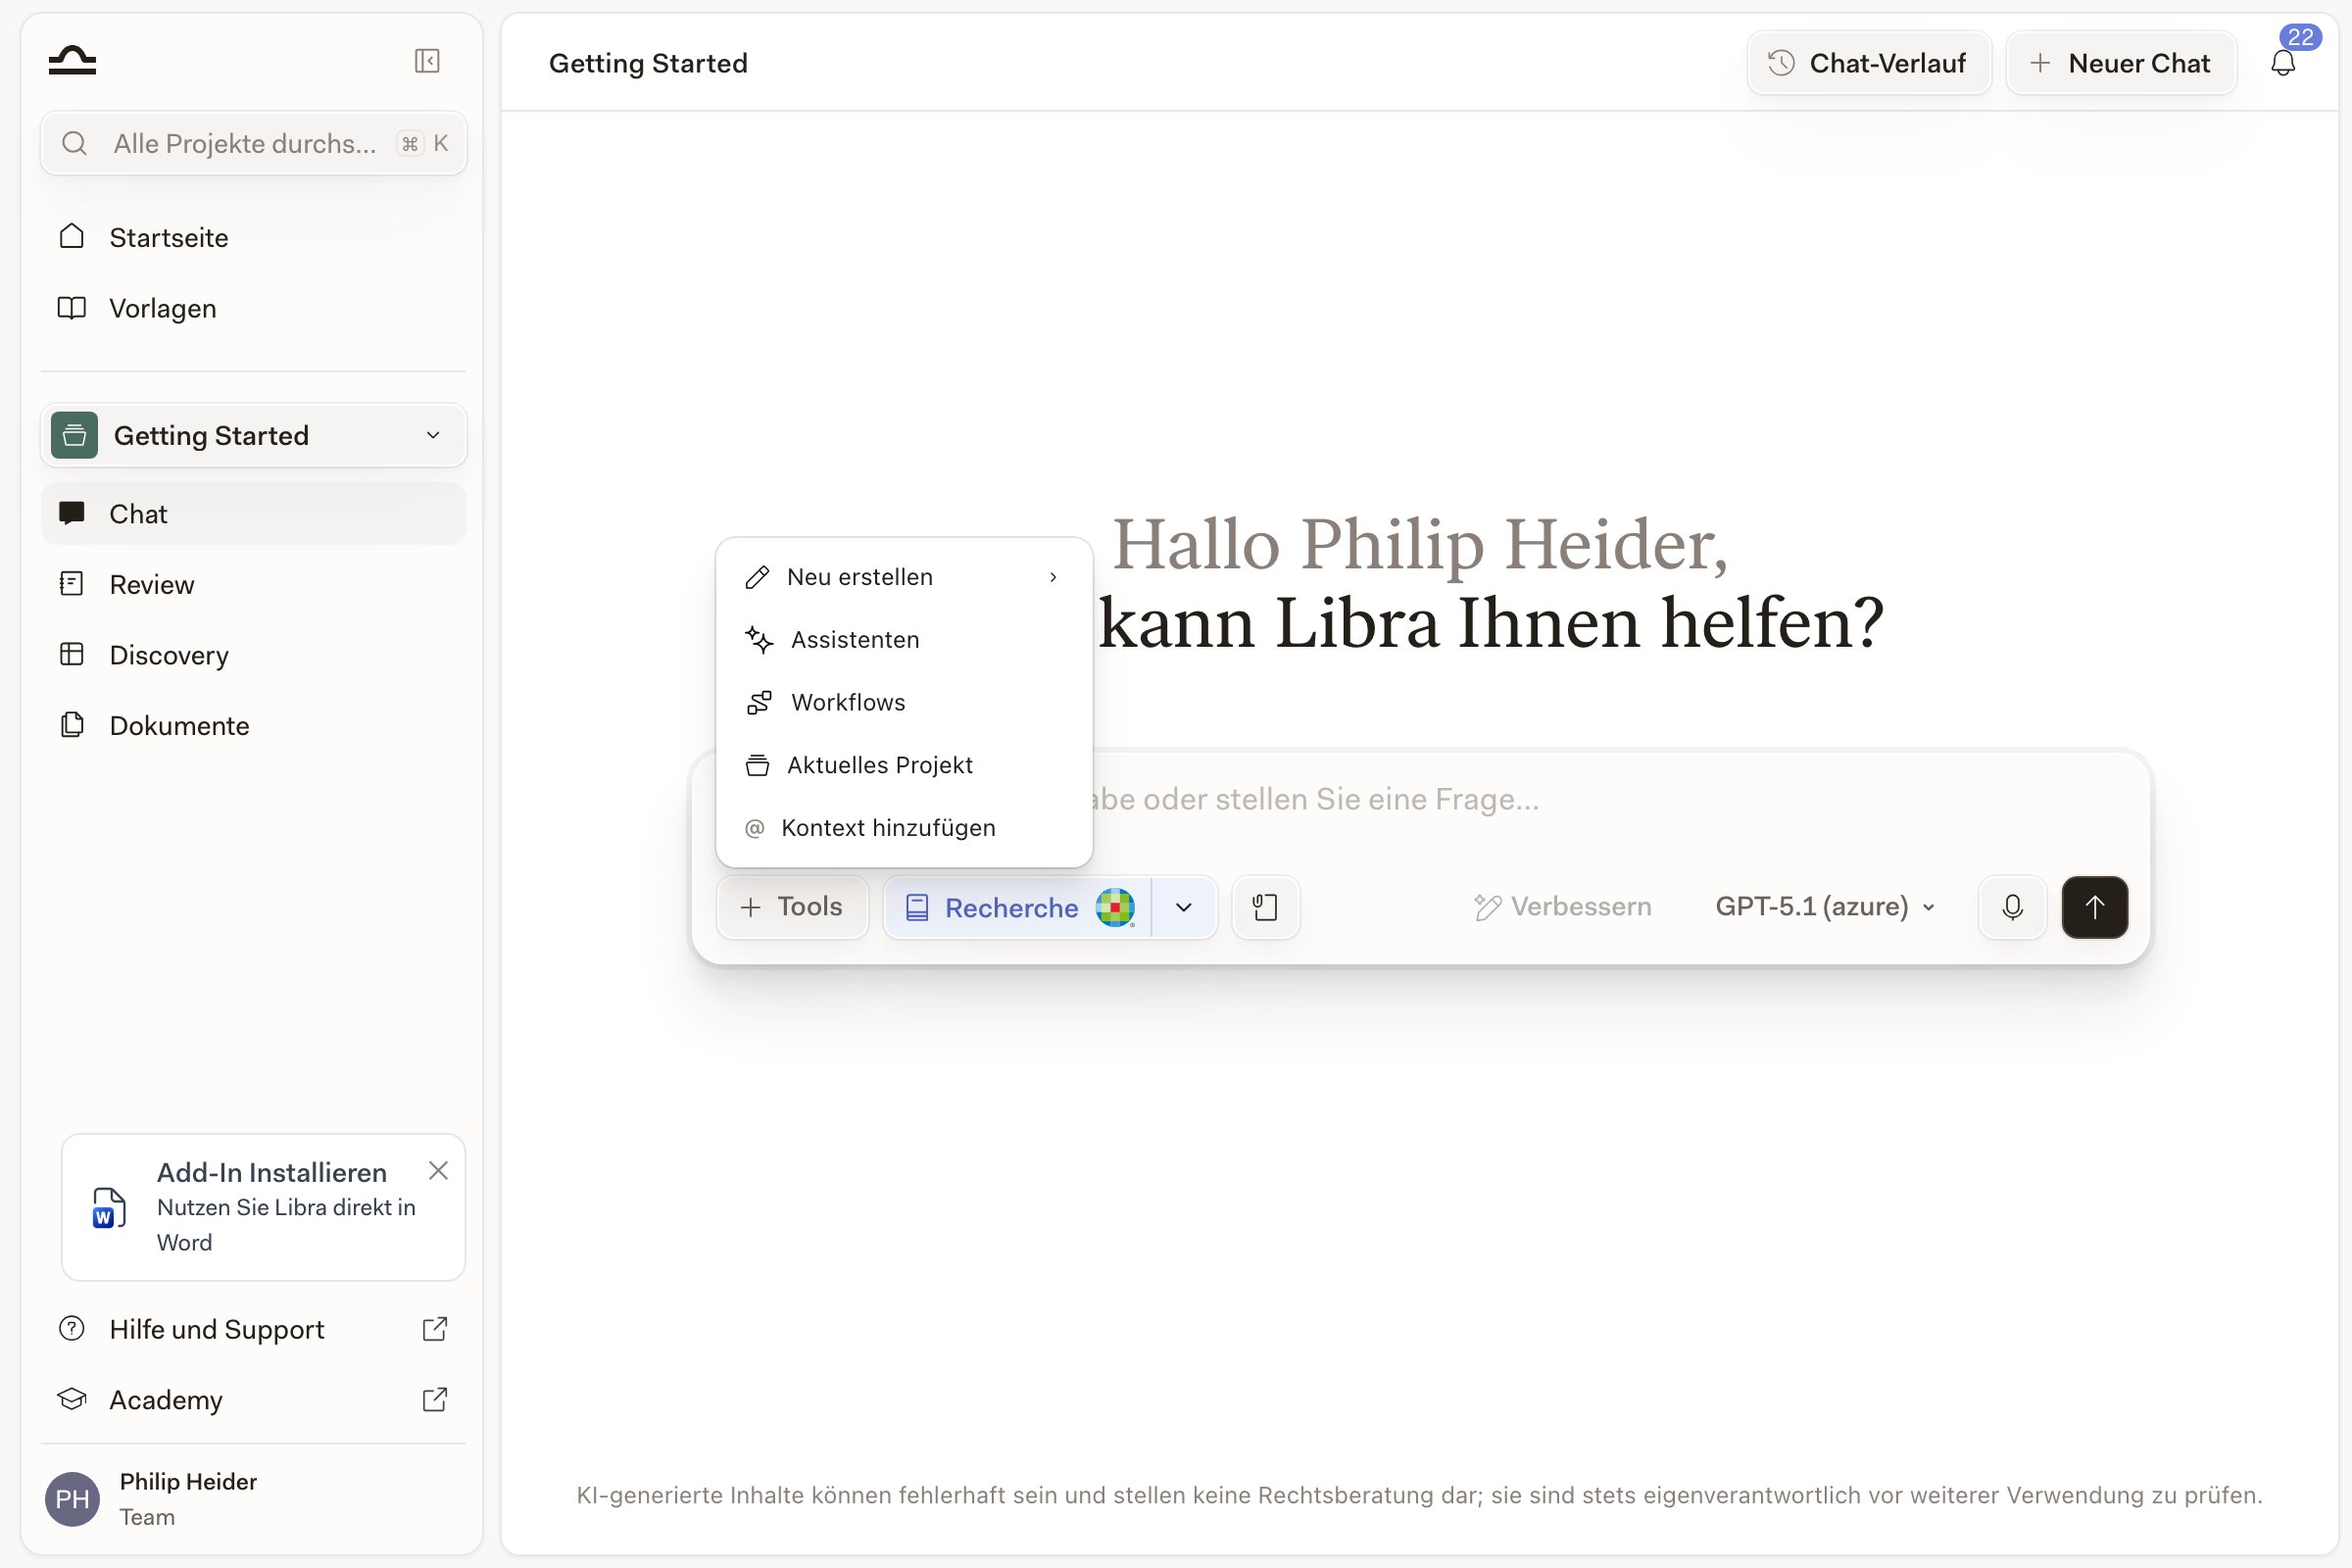This screenshot has height=1568, width=2352.
Task: Open the Review section
Action: click(x=253, y=584)
